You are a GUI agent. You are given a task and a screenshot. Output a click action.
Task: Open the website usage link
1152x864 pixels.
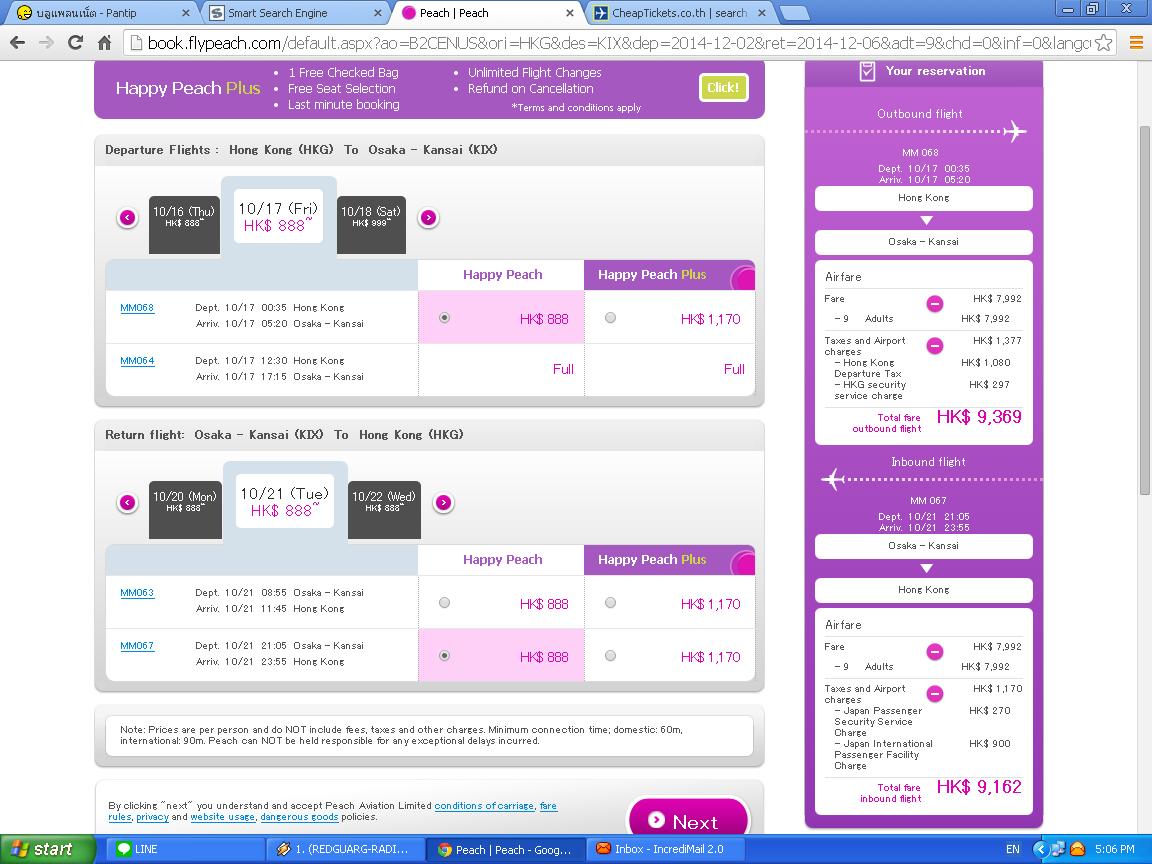point(223,816)
